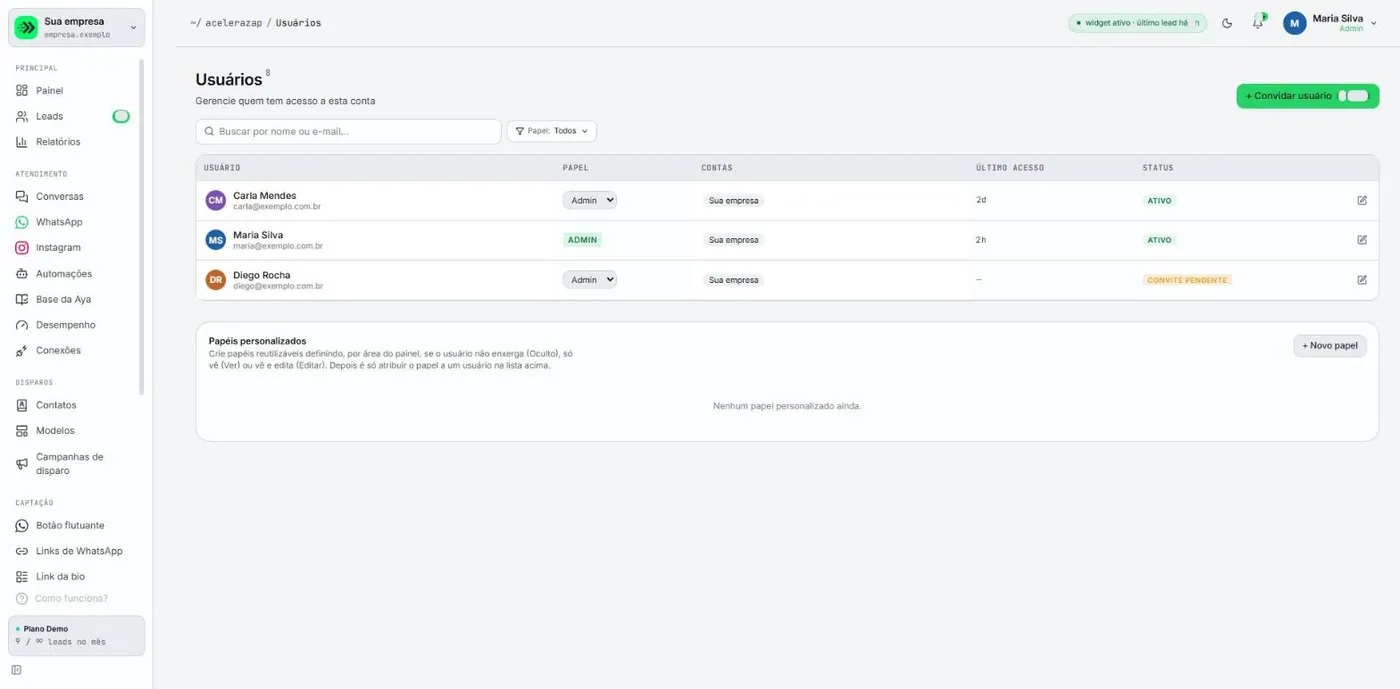1400x689 pixels.
Task: Focus the Buscar por nome ou e-mail field
Action: coord(348,131)
